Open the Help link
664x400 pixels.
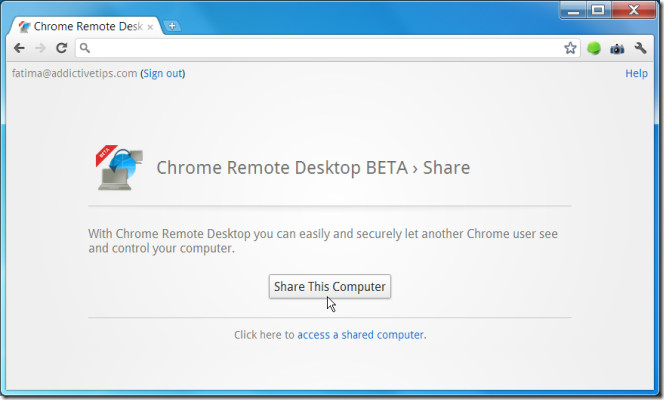(x=636, y=73)
